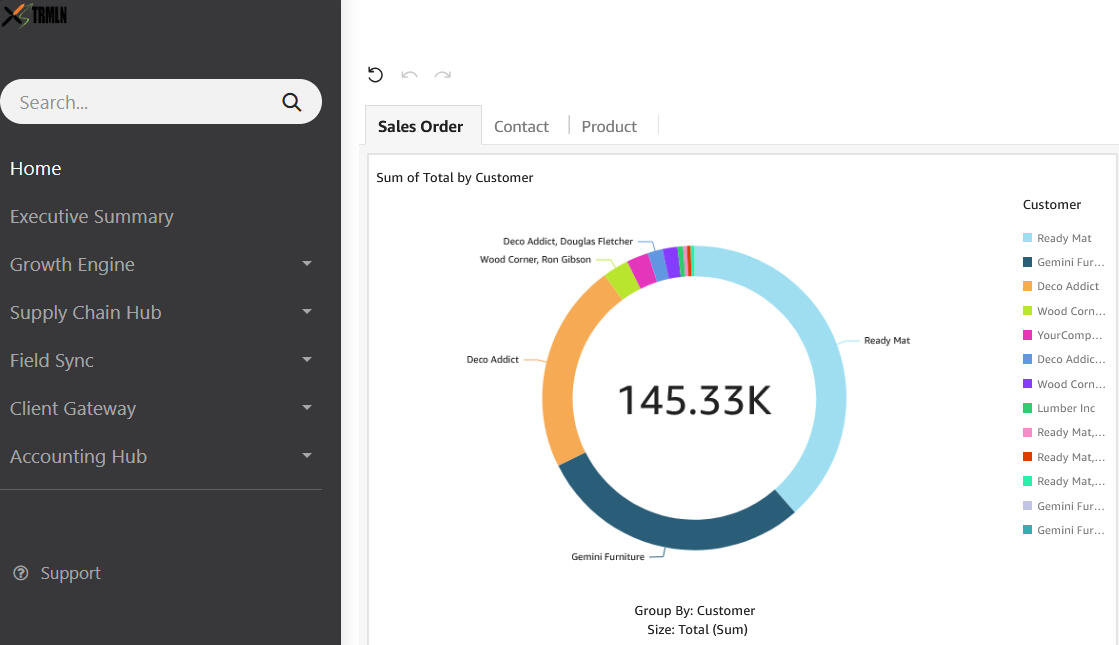The width and height of the screenshot is (1119, 645).
Task: Click the redo arrow icon
Action: (x=443, y=75)
